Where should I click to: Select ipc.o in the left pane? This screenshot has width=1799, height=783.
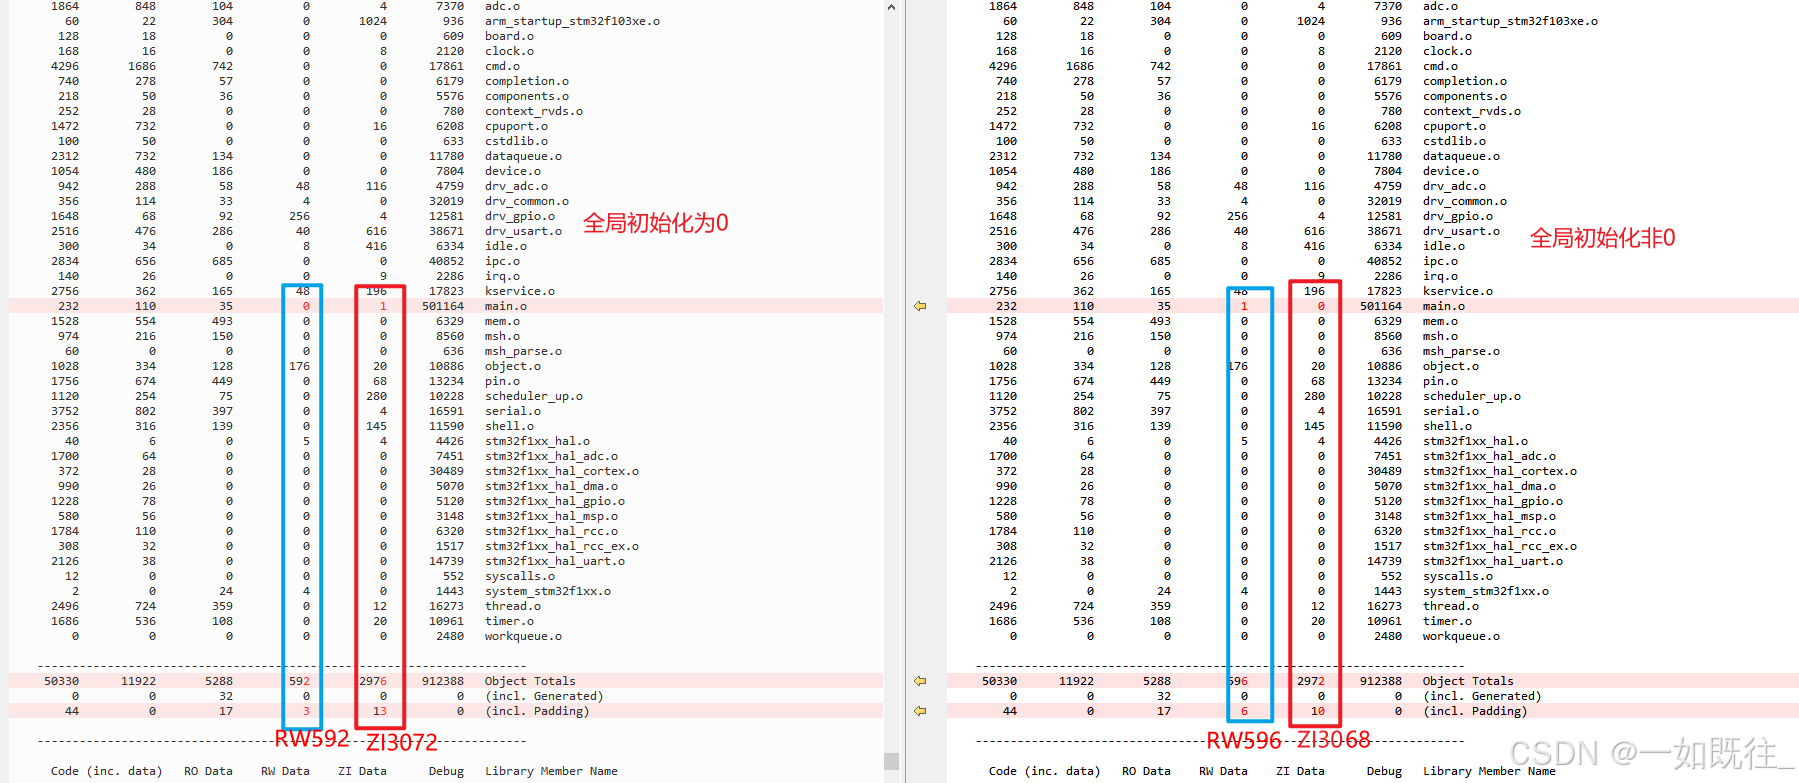[502, 261]
